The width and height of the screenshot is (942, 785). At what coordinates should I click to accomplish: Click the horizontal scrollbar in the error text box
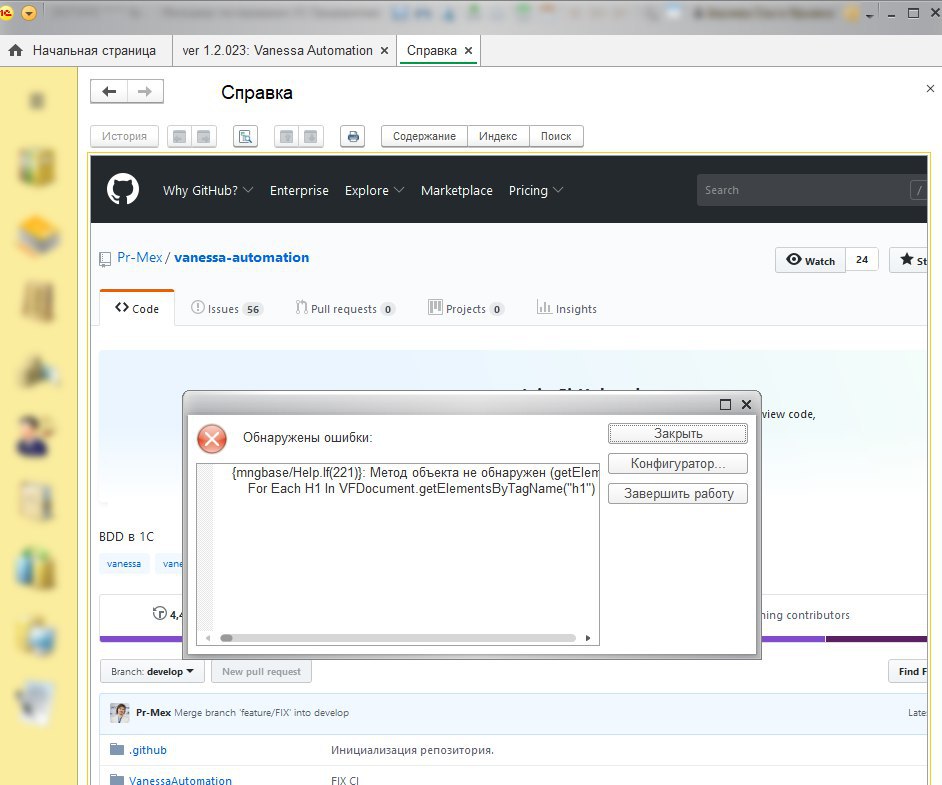click(x=398, y=638)
